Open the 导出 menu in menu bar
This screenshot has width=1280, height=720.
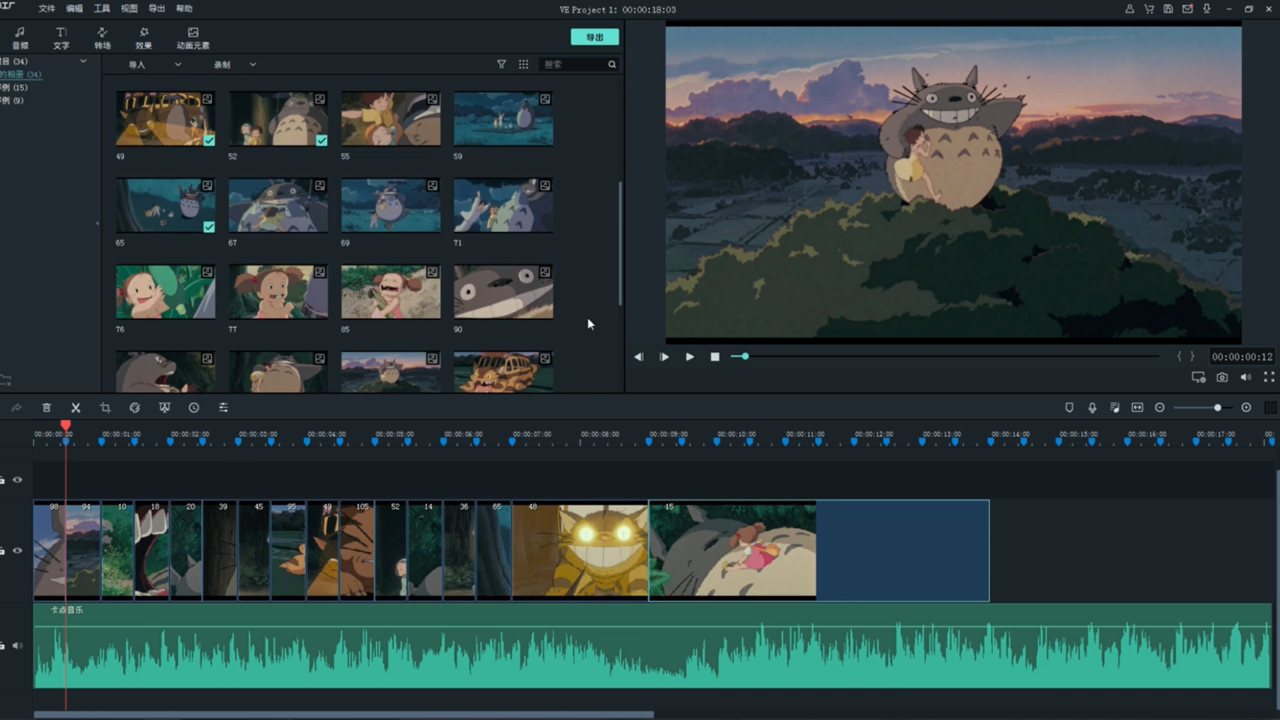[157, 9]
